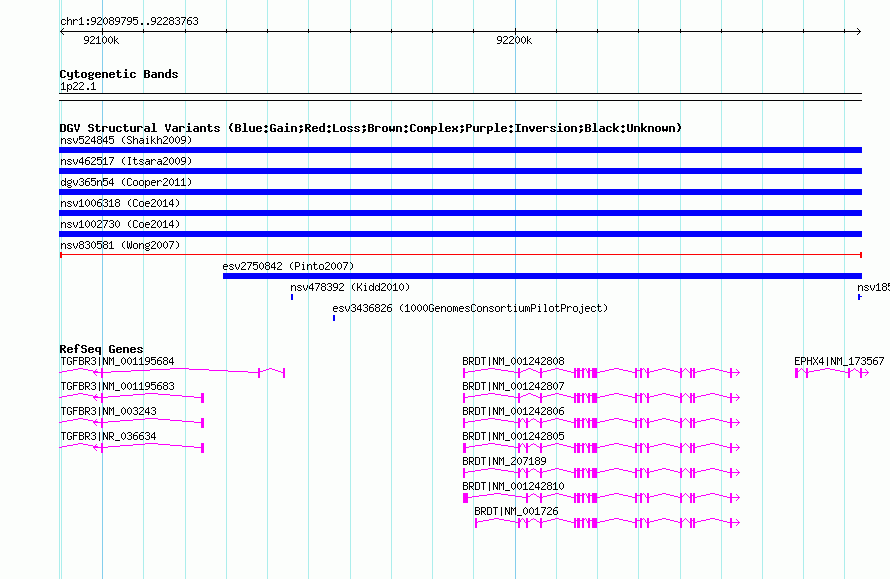This screenshot has width=890, height=579.
Task: Select the EPHX4 NM_173567 gene glyph
Action: tap(832, 373)
